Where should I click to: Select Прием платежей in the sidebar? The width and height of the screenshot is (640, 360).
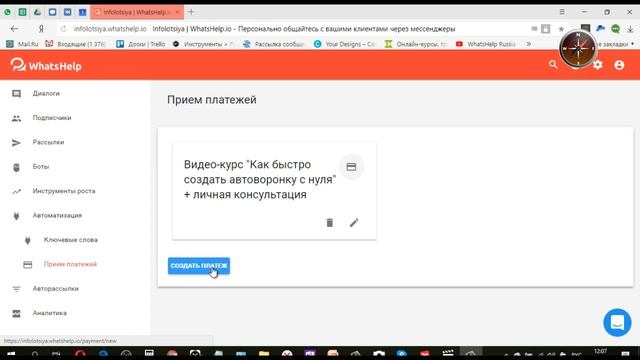click(70, 264)
